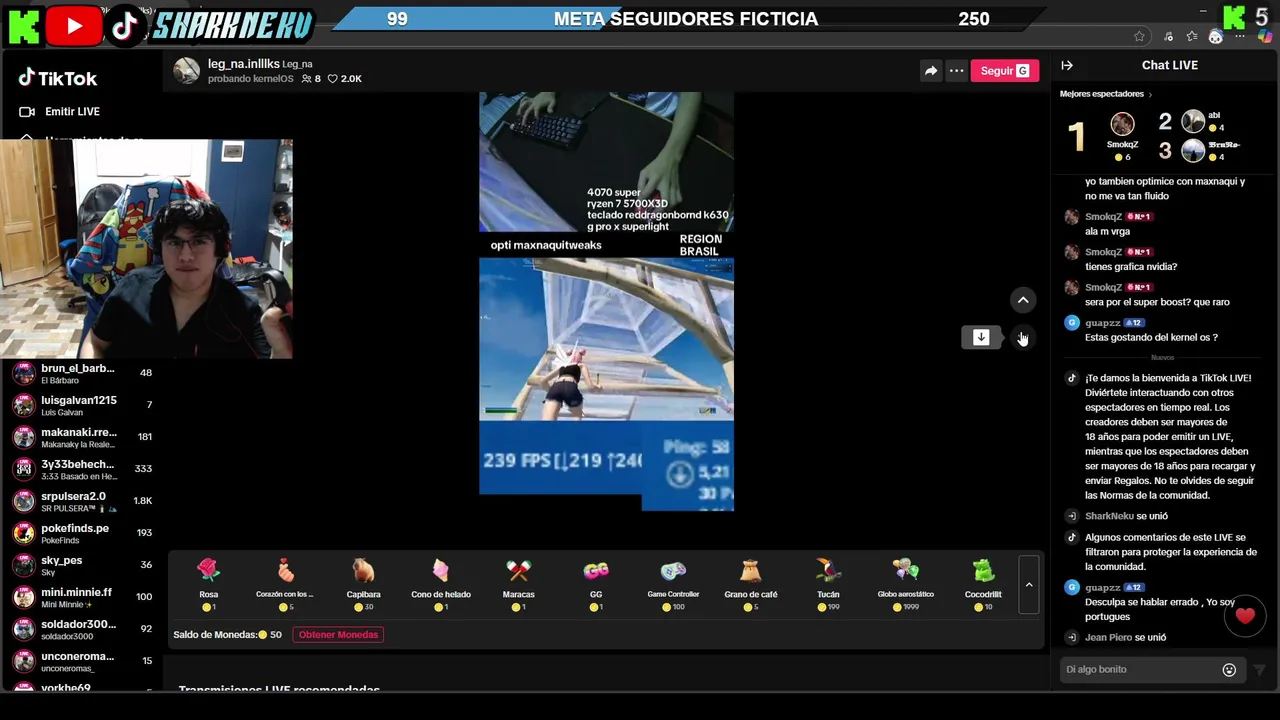Click guapzz username on the kernel os message

[x=1103, y=323]
